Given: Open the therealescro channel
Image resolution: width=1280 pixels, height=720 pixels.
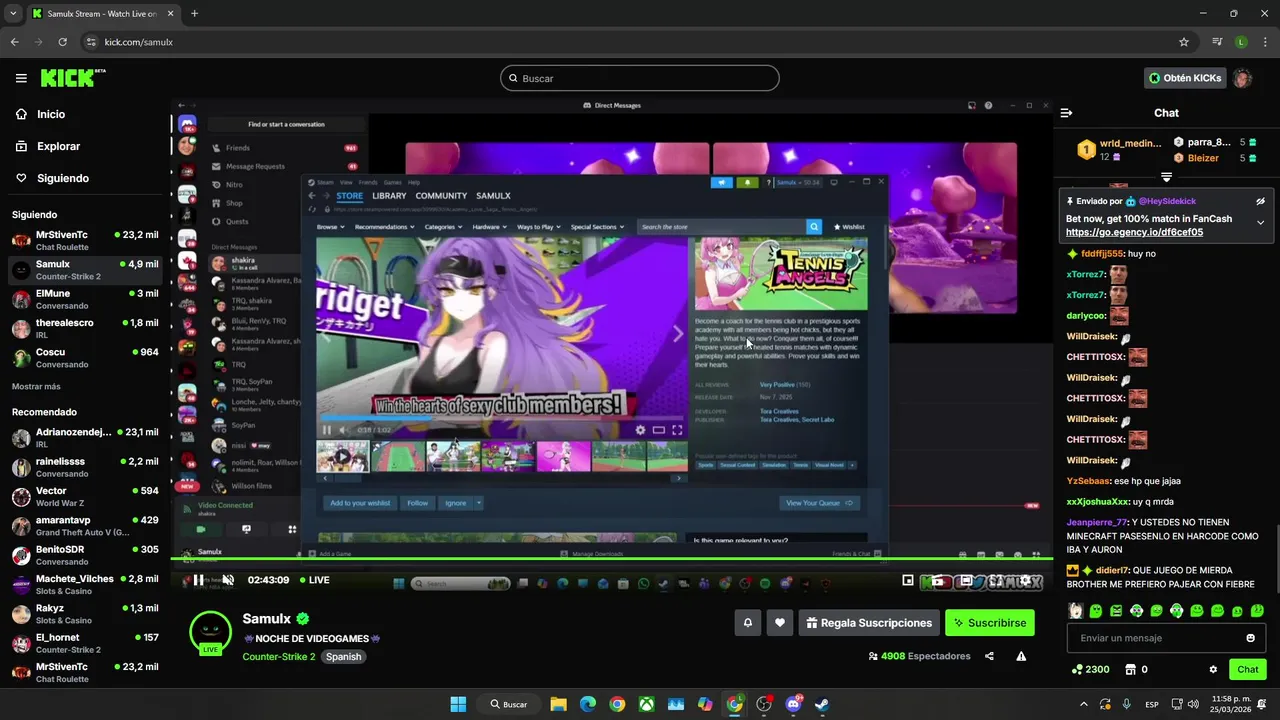Looking at the screenshot, I should [x=85, y=328].
